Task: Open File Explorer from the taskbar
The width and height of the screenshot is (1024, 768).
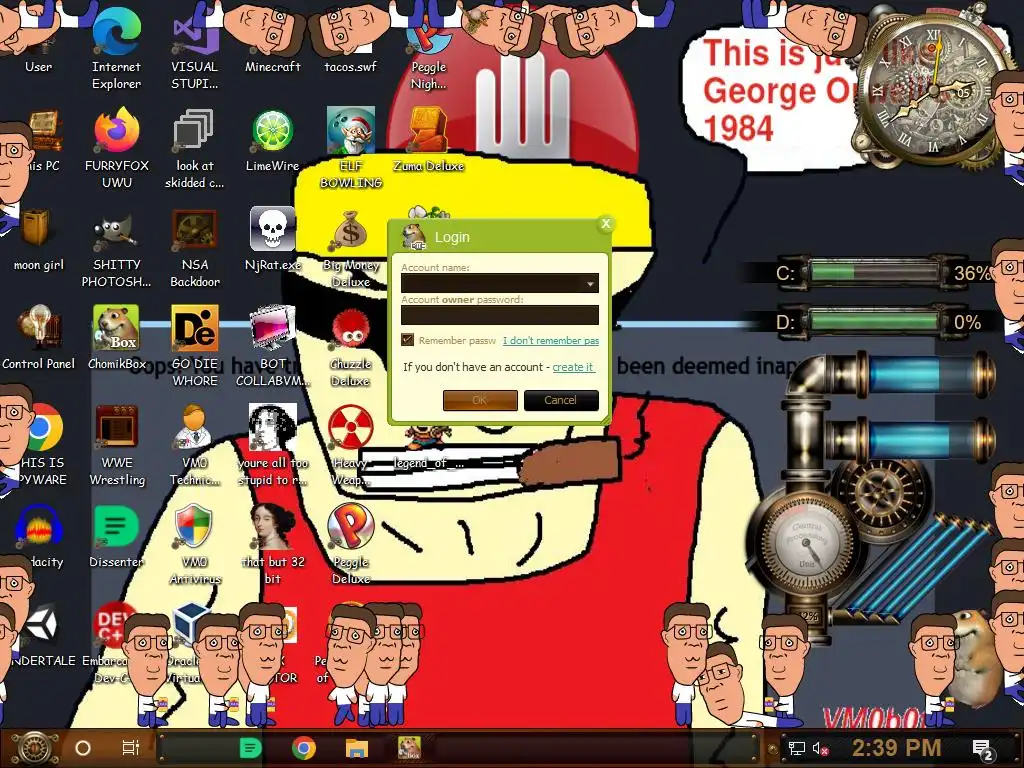Action: [357, 748]
